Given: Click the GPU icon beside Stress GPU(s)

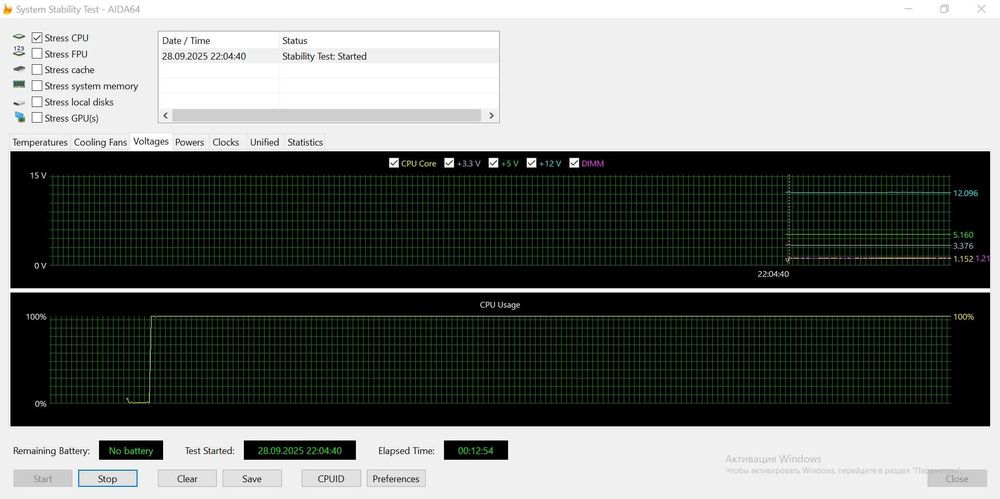Looking at the screenshot, I should tap(20, 117).
